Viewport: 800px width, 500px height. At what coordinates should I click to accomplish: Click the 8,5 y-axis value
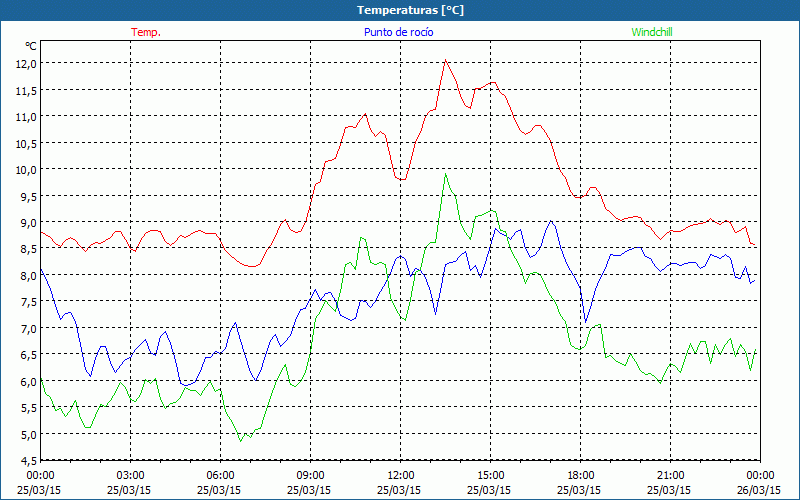pos(29,248)
